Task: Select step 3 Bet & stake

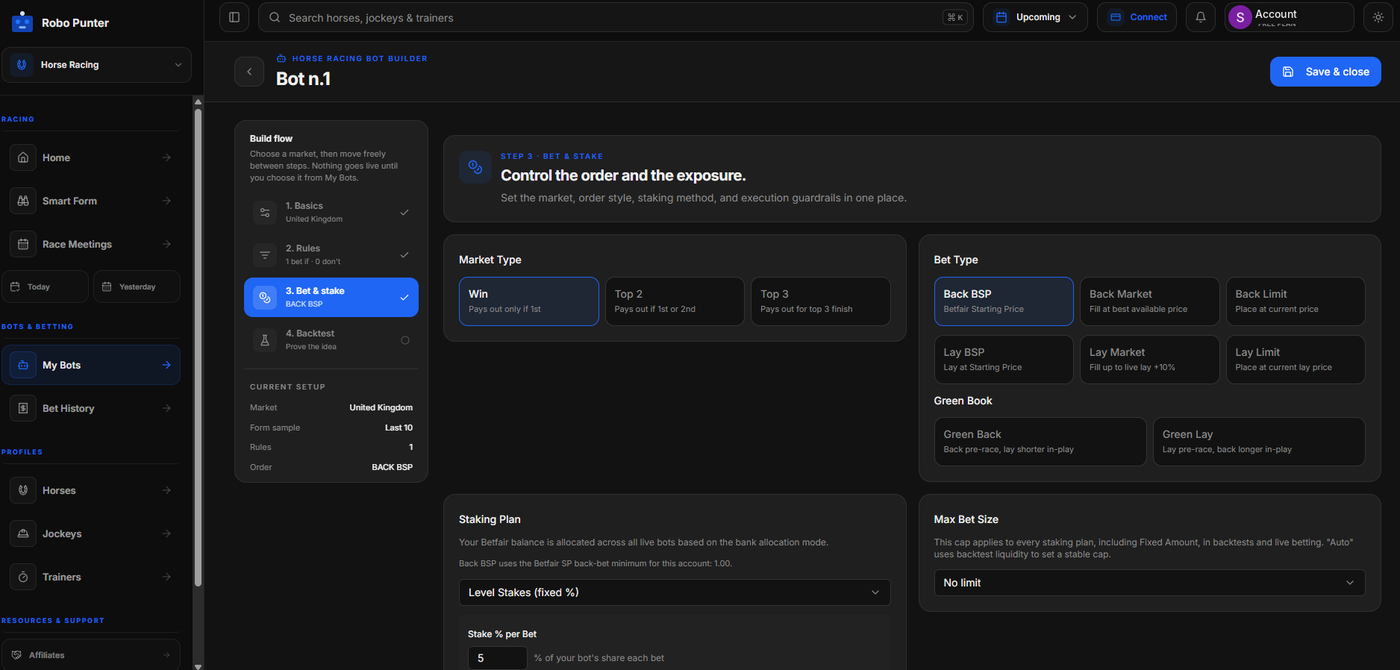Action: 331,297
